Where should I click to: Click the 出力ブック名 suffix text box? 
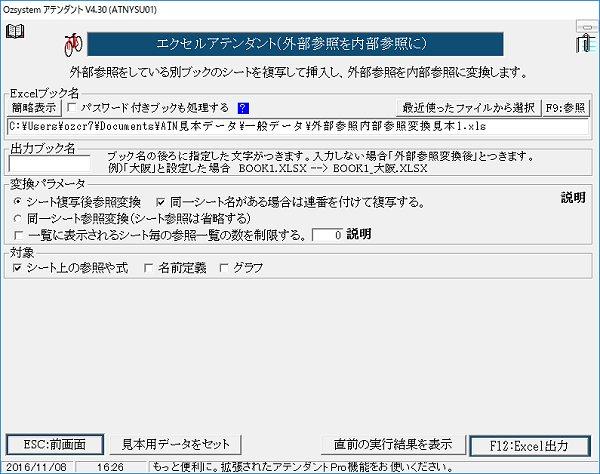[49, 162]
